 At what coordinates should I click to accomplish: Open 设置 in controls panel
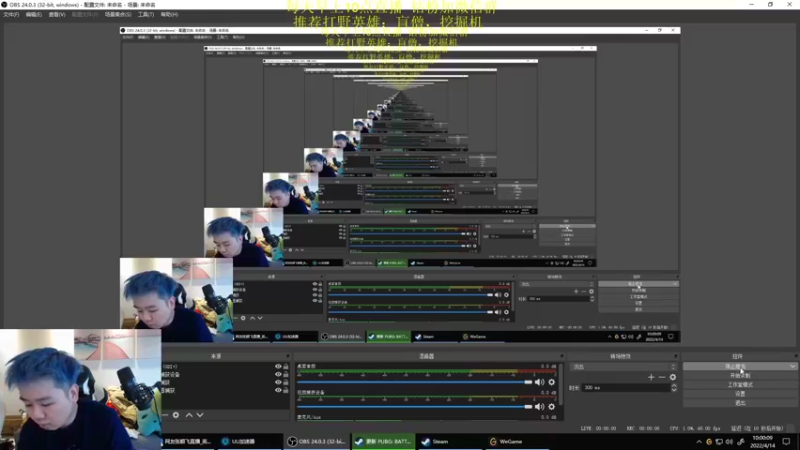point(740,394)
